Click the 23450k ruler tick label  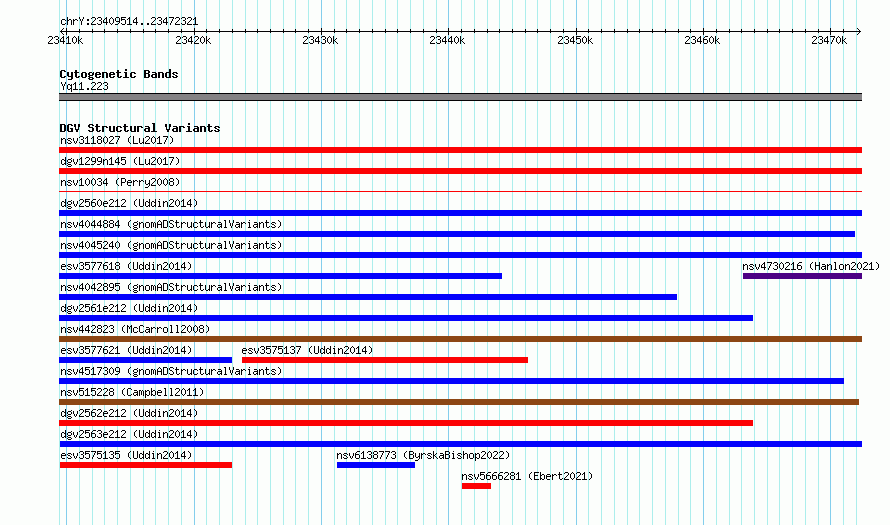tap(575, 40)
